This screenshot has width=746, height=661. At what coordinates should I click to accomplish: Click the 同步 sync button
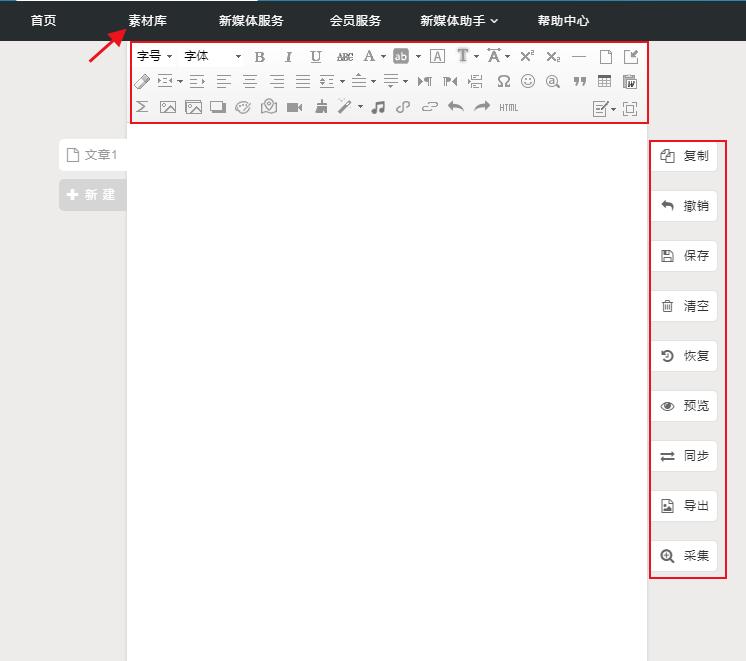[x=684, y=456]
